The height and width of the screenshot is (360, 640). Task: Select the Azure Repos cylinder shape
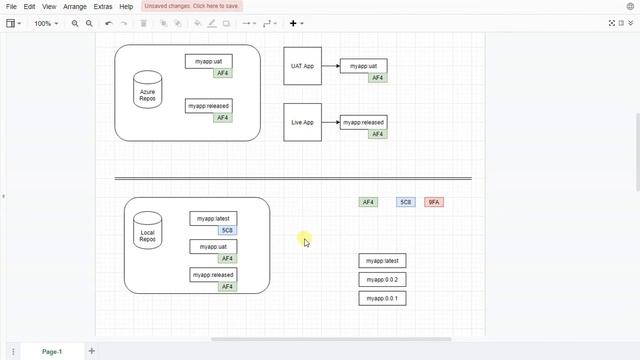point(147,89)
